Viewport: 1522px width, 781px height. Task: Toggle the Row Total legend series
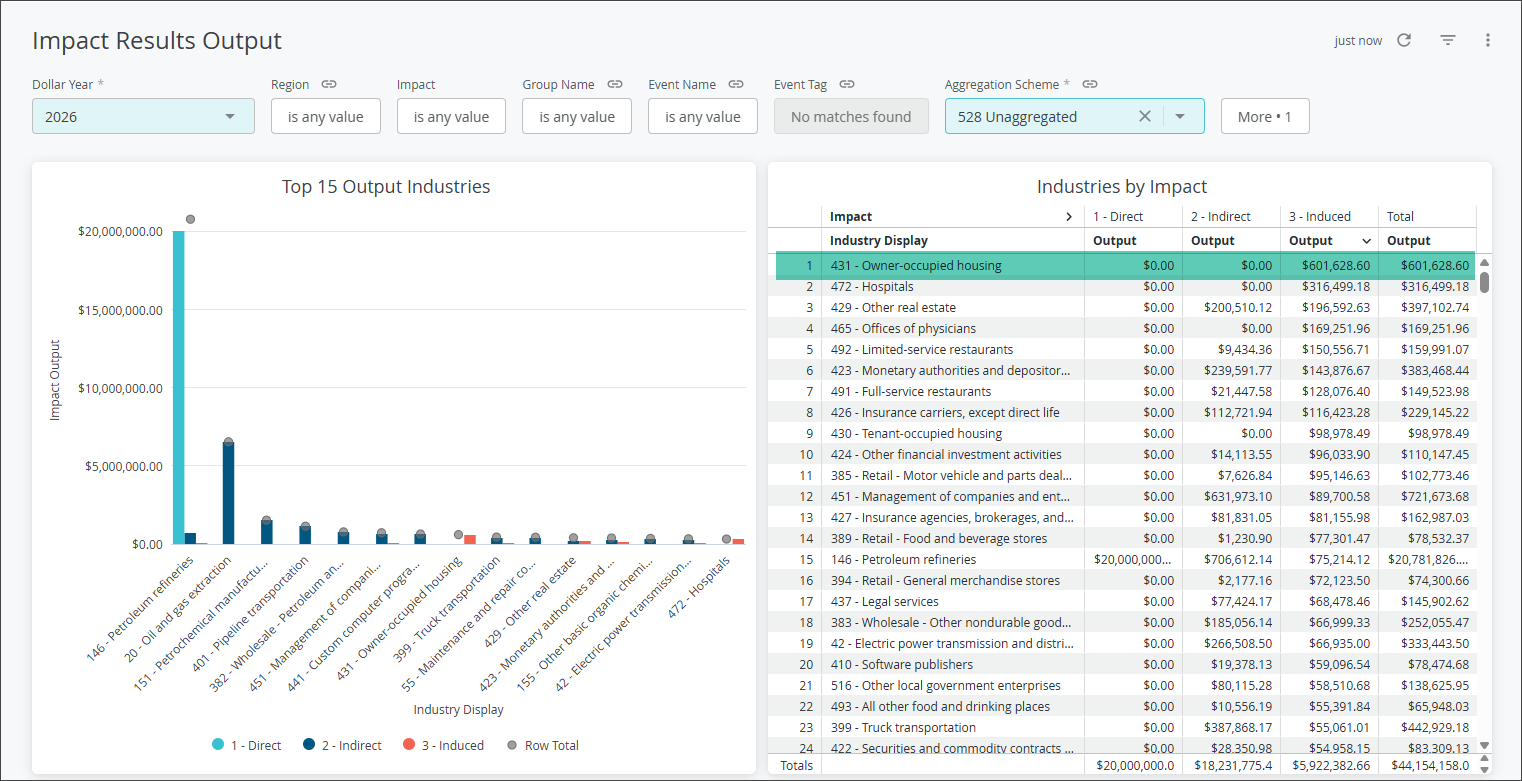coord(542,745)
